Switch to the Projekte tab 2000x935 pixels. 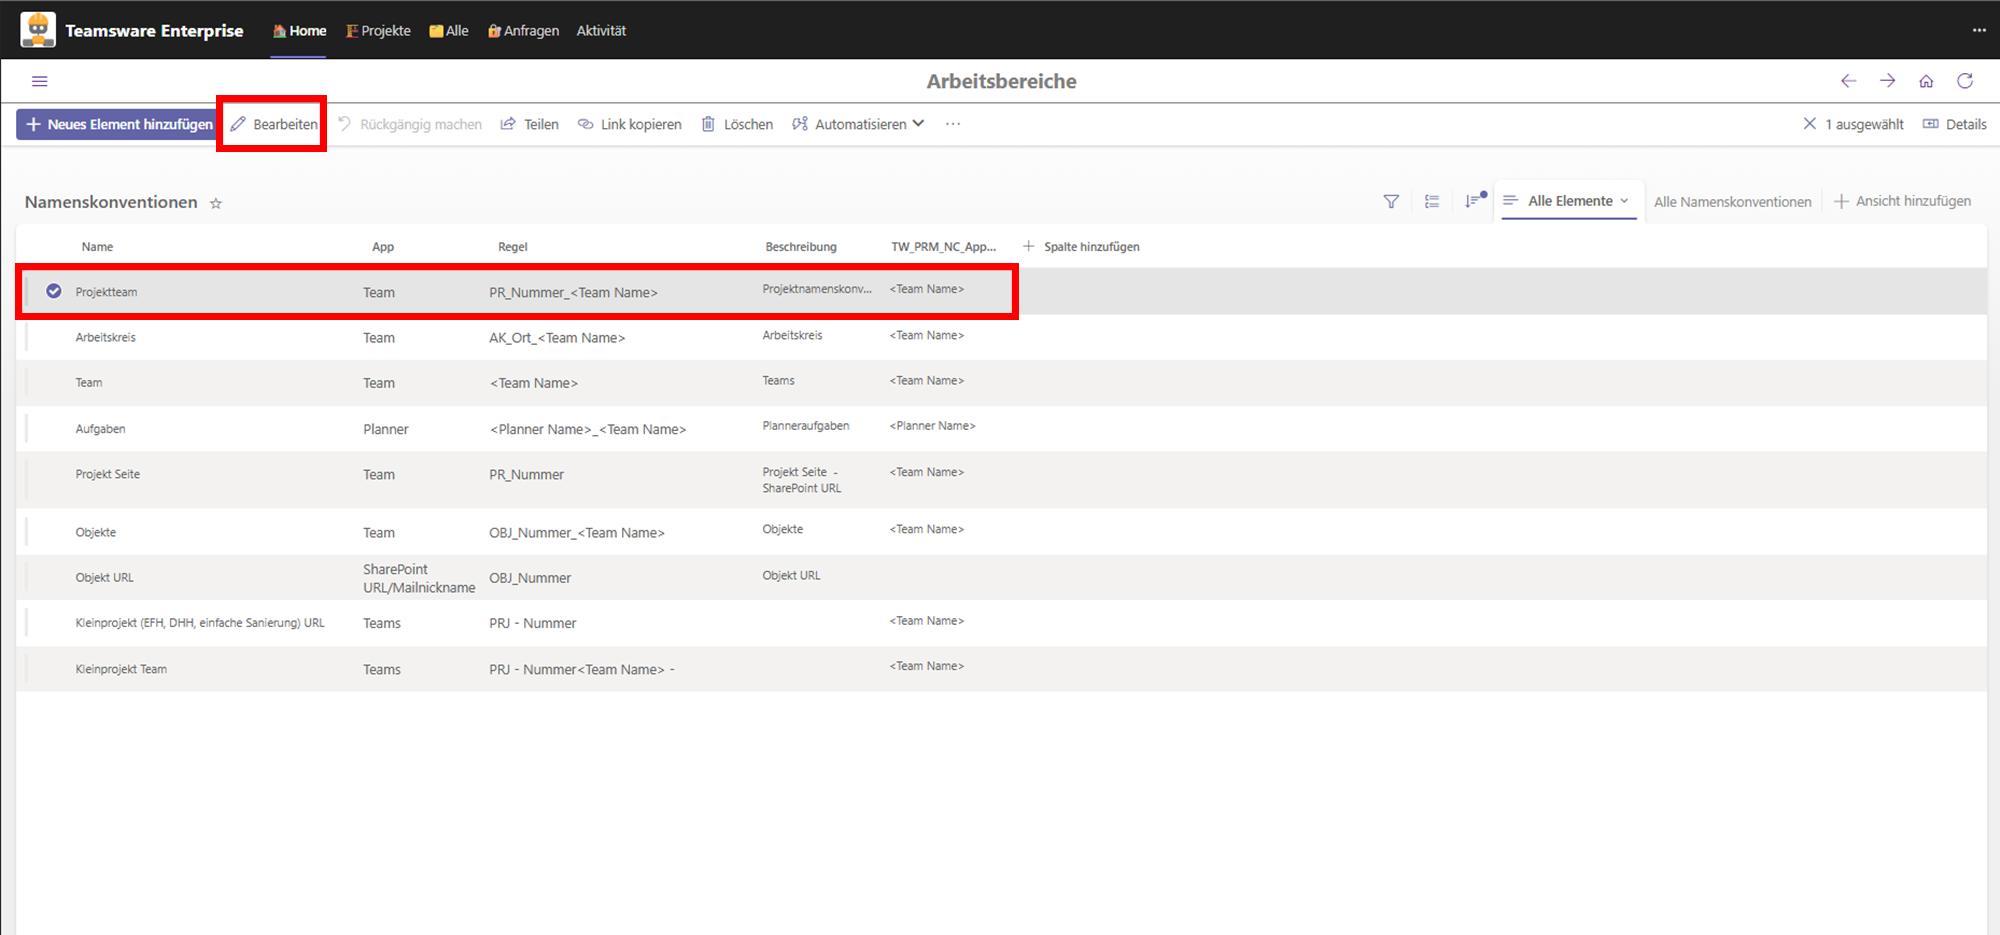[378, 31]
